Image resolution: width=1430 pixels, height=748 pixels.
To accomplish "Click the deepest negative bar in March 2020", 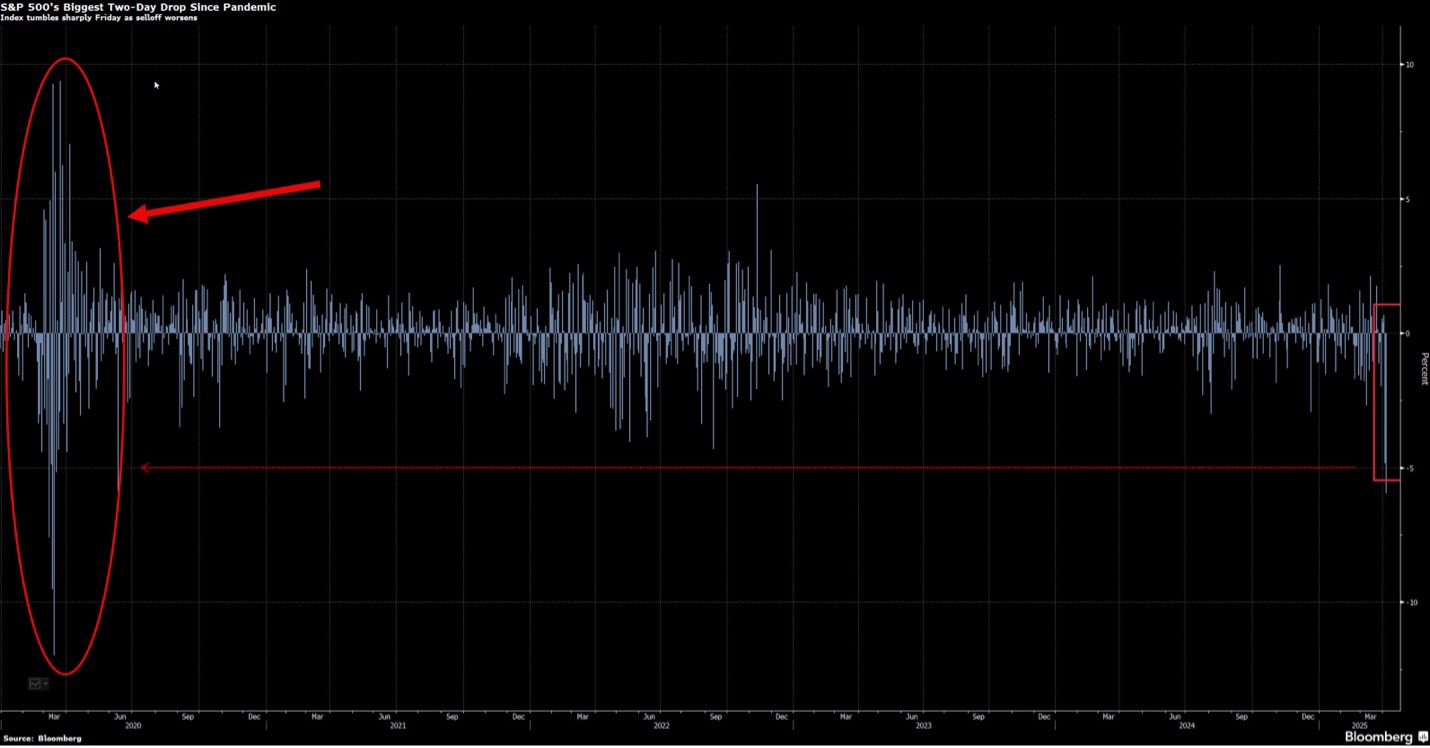I will (x=54, y=494).
